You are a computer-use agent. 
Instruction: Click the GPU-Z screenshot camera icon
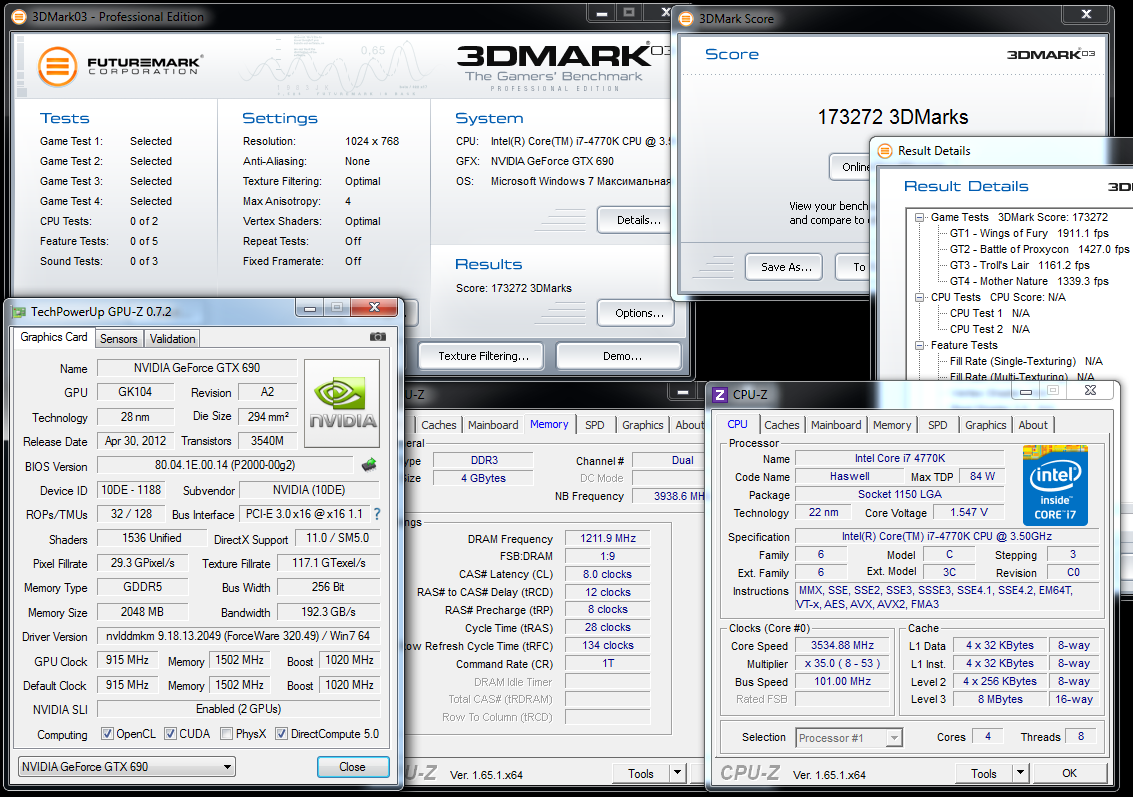pos(377,337)
